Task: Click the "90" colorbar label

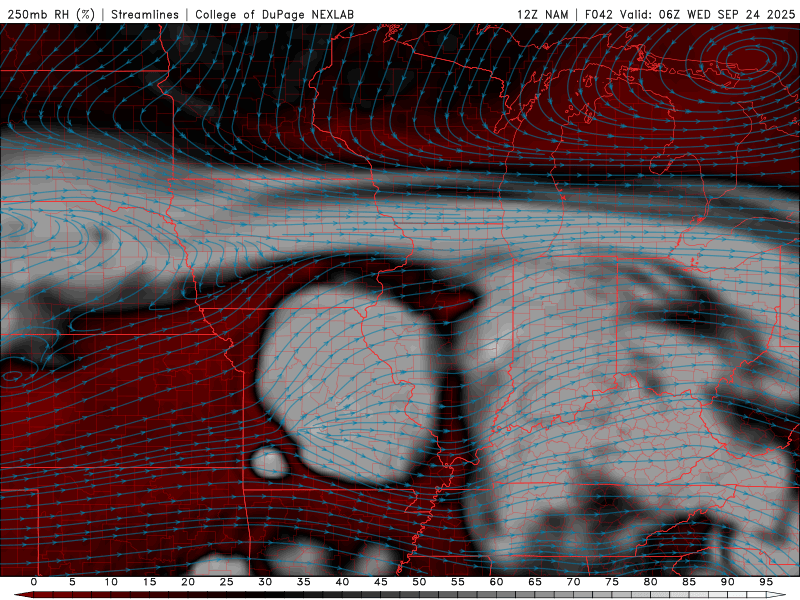Action: [727, 582]
